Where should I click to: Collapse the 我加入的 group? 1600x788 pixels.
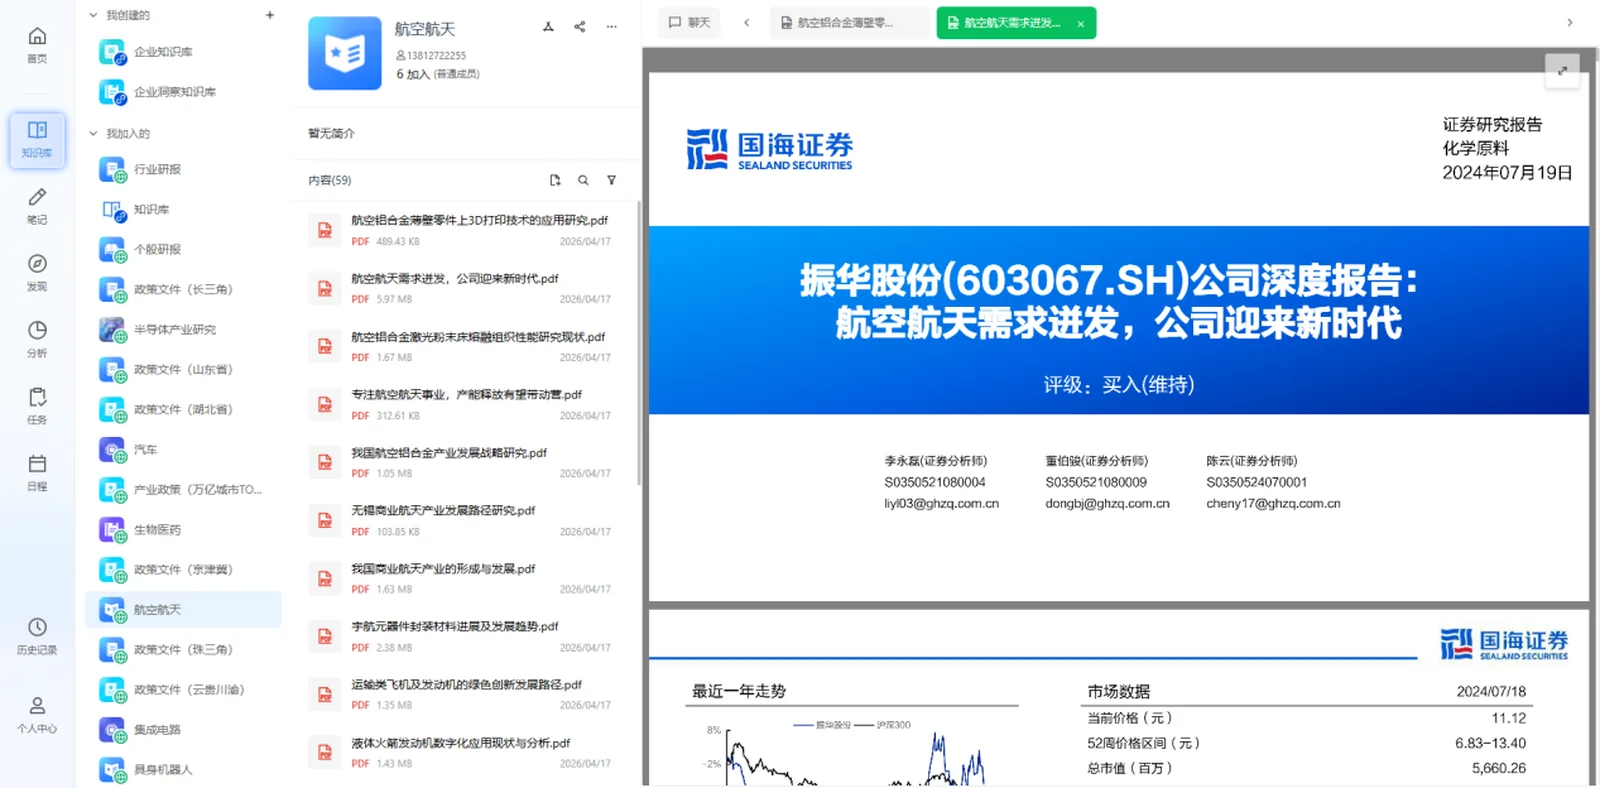(93, 133)
